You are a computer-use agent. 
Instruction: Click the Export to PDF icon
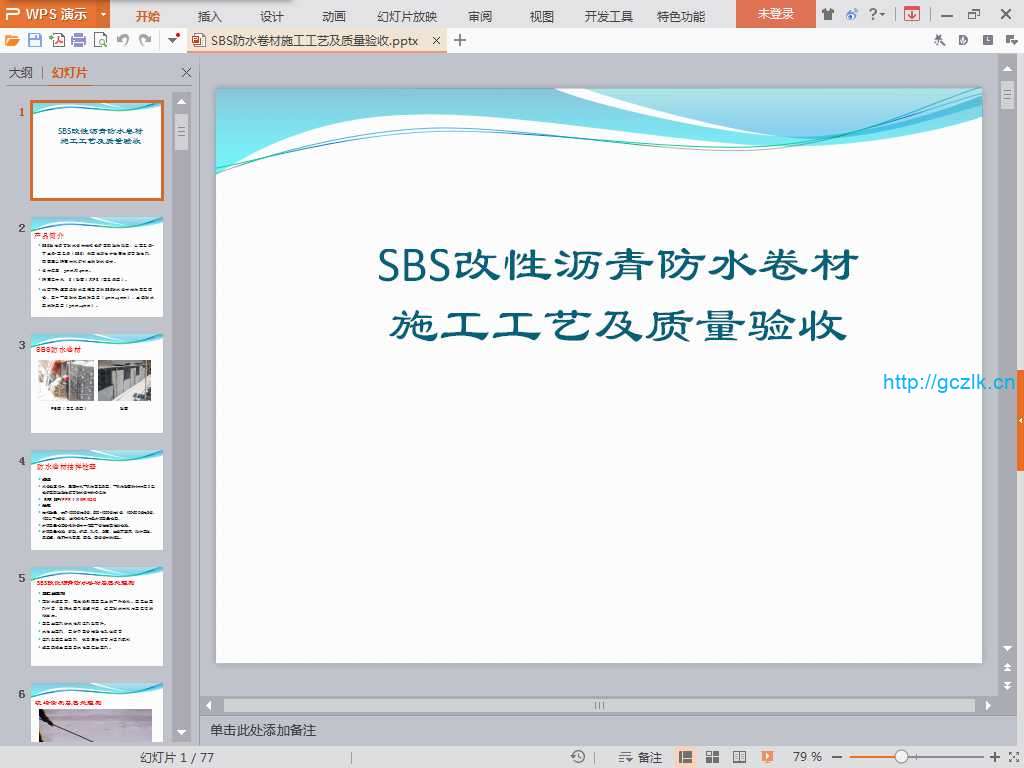pos(57,40)
